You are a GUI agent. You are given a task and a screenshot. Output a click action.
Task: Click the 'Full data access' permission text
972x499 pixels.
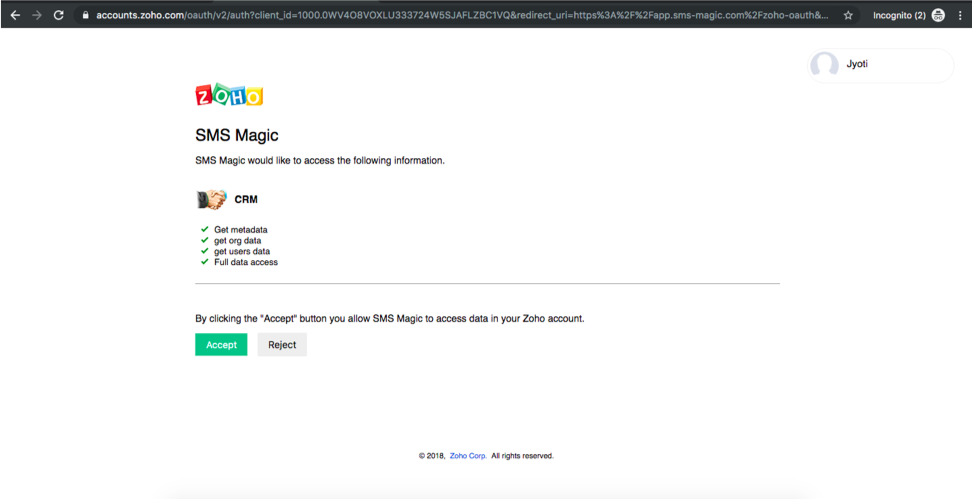click(x=246, y=262)
